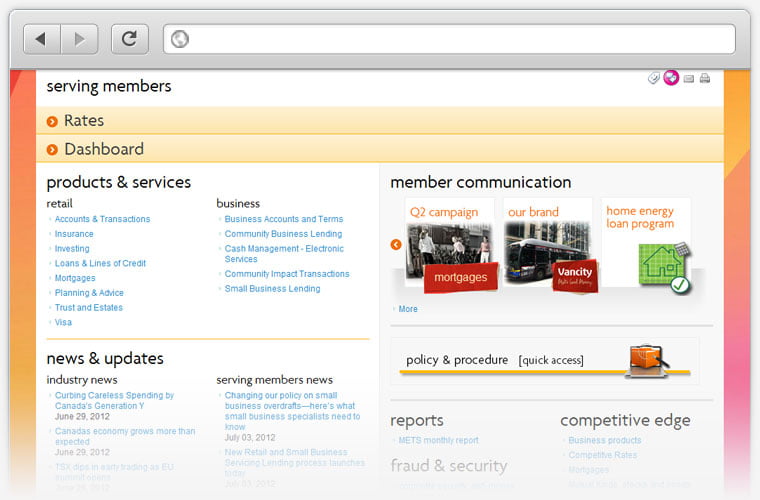Click the serving members news subheading
This screenshot has height=500, width=760.
(x=274, y=380)
